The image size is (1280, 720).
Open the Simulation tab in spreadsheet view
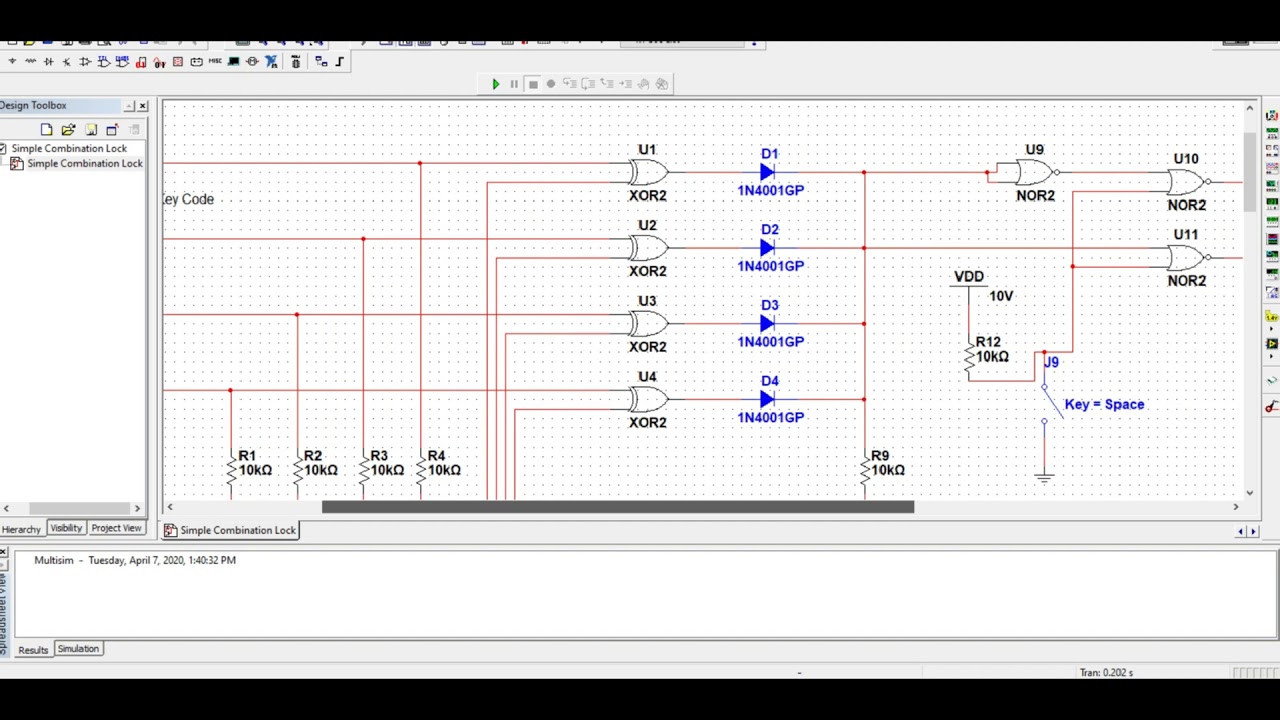pos(78,649)
